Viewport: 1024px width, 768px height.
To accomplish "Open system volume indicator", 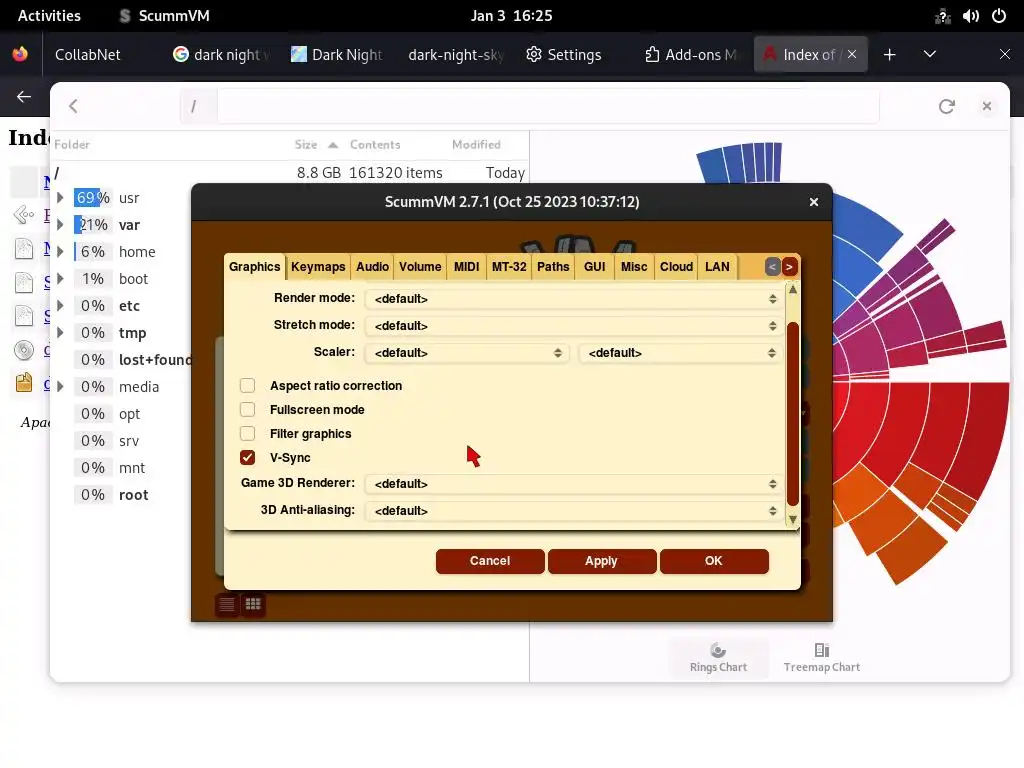I will pos(970,16).
